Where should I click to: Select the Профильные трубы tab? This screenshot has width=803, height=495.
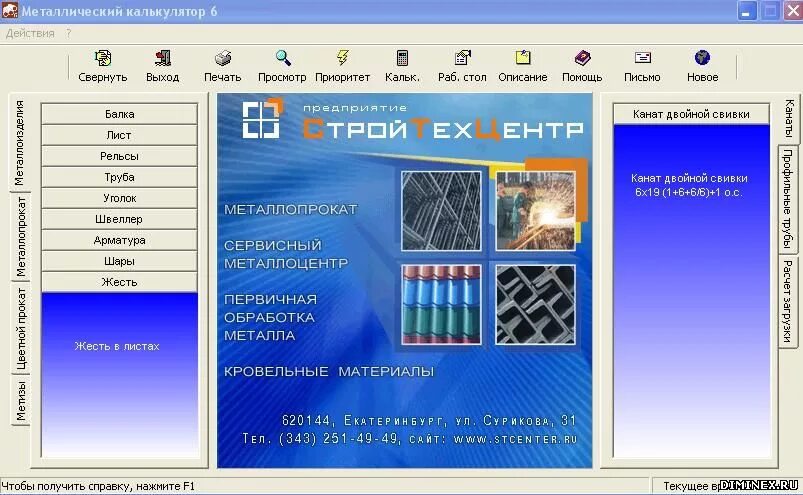pyautogui.click(x=788, y=199)
